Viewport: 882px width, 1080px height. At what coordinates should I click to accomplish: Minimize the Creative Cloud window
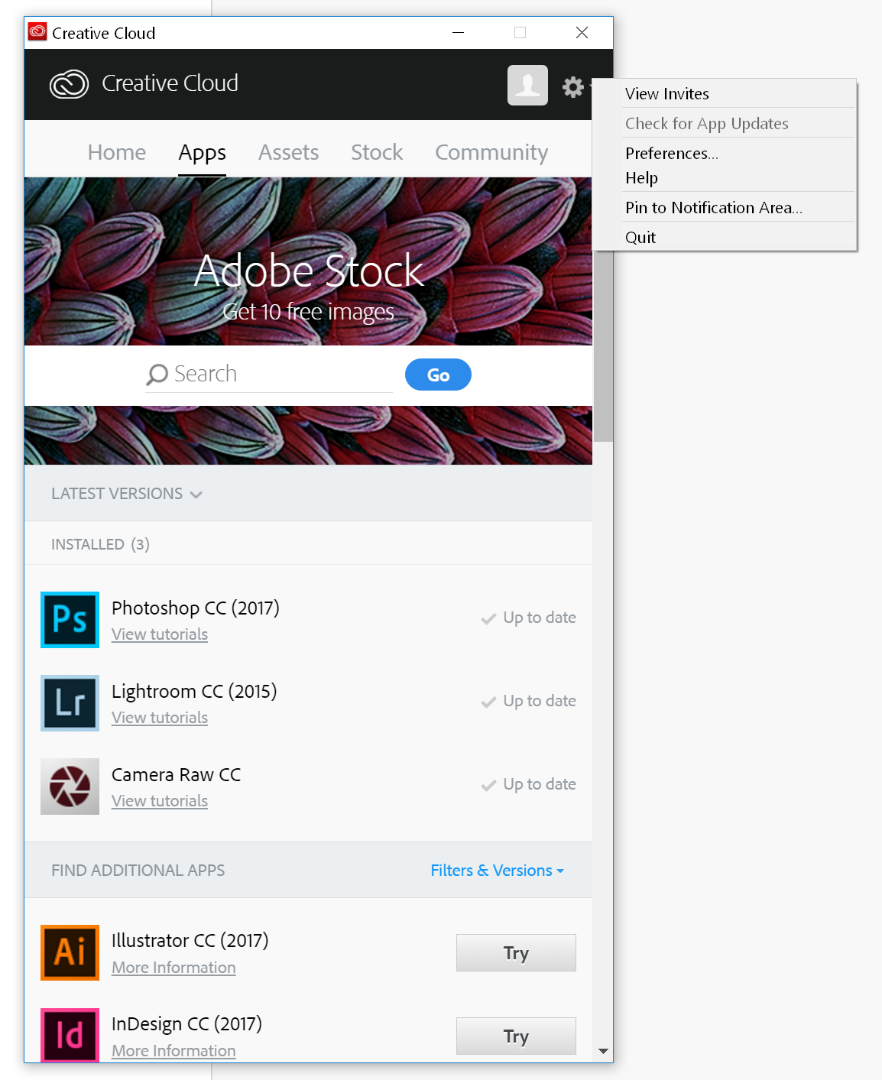pyautogui.click(x=458, y=32)
